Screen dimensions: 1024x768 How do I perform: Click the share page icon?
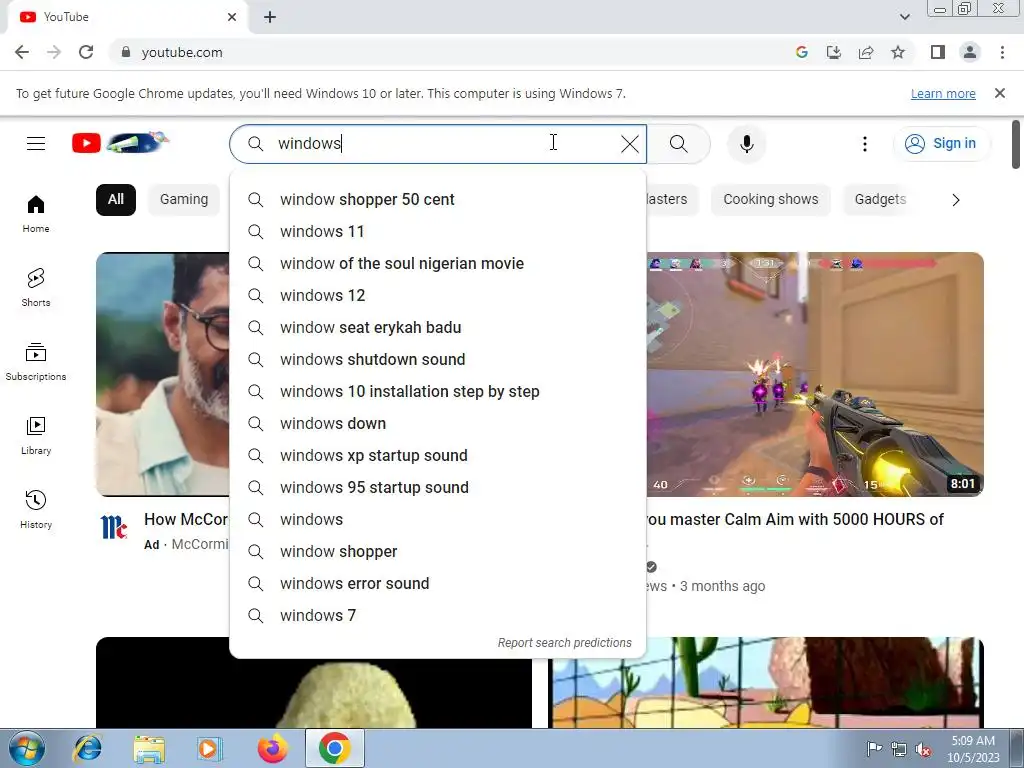pos(866,52)
